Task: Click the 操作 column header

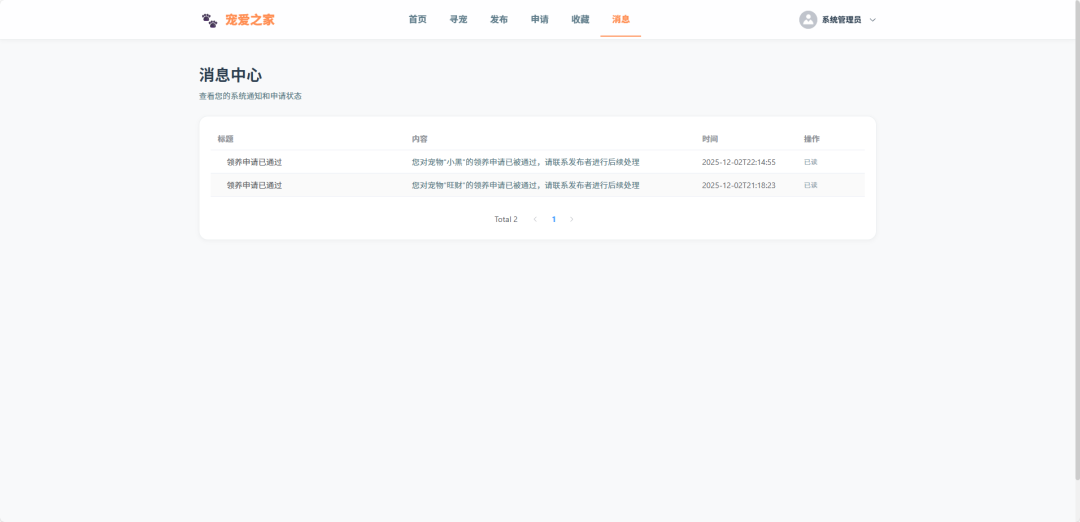Action: point(811,139)
